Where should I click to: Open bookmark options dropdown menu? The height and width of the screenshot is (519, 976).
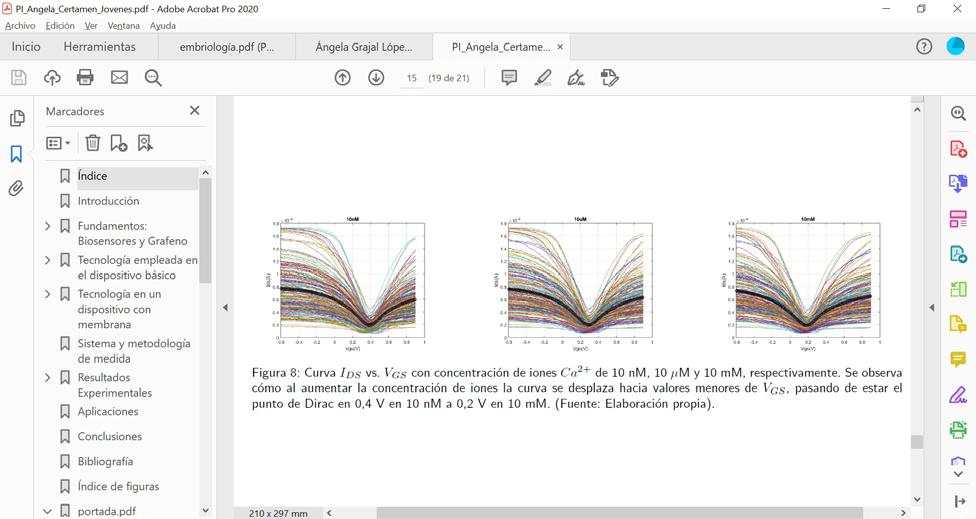pyautogui.click(x=58, y=143)
